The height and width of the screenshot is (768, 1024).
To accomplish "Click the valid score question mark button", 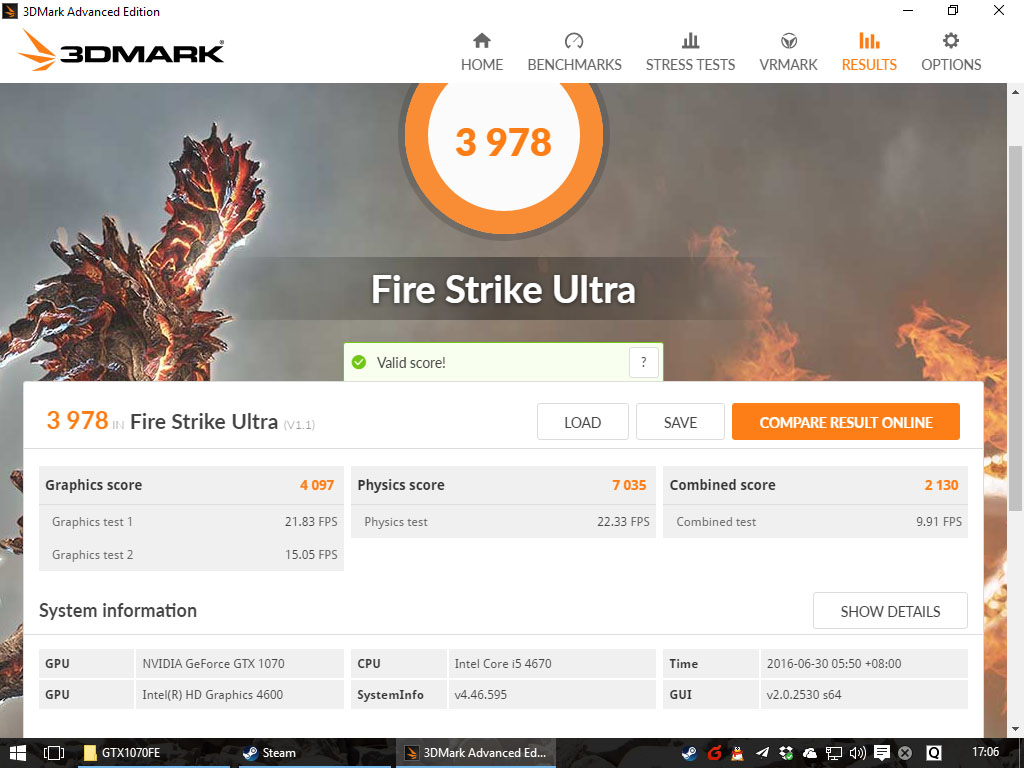I will (x=643, y=362).
